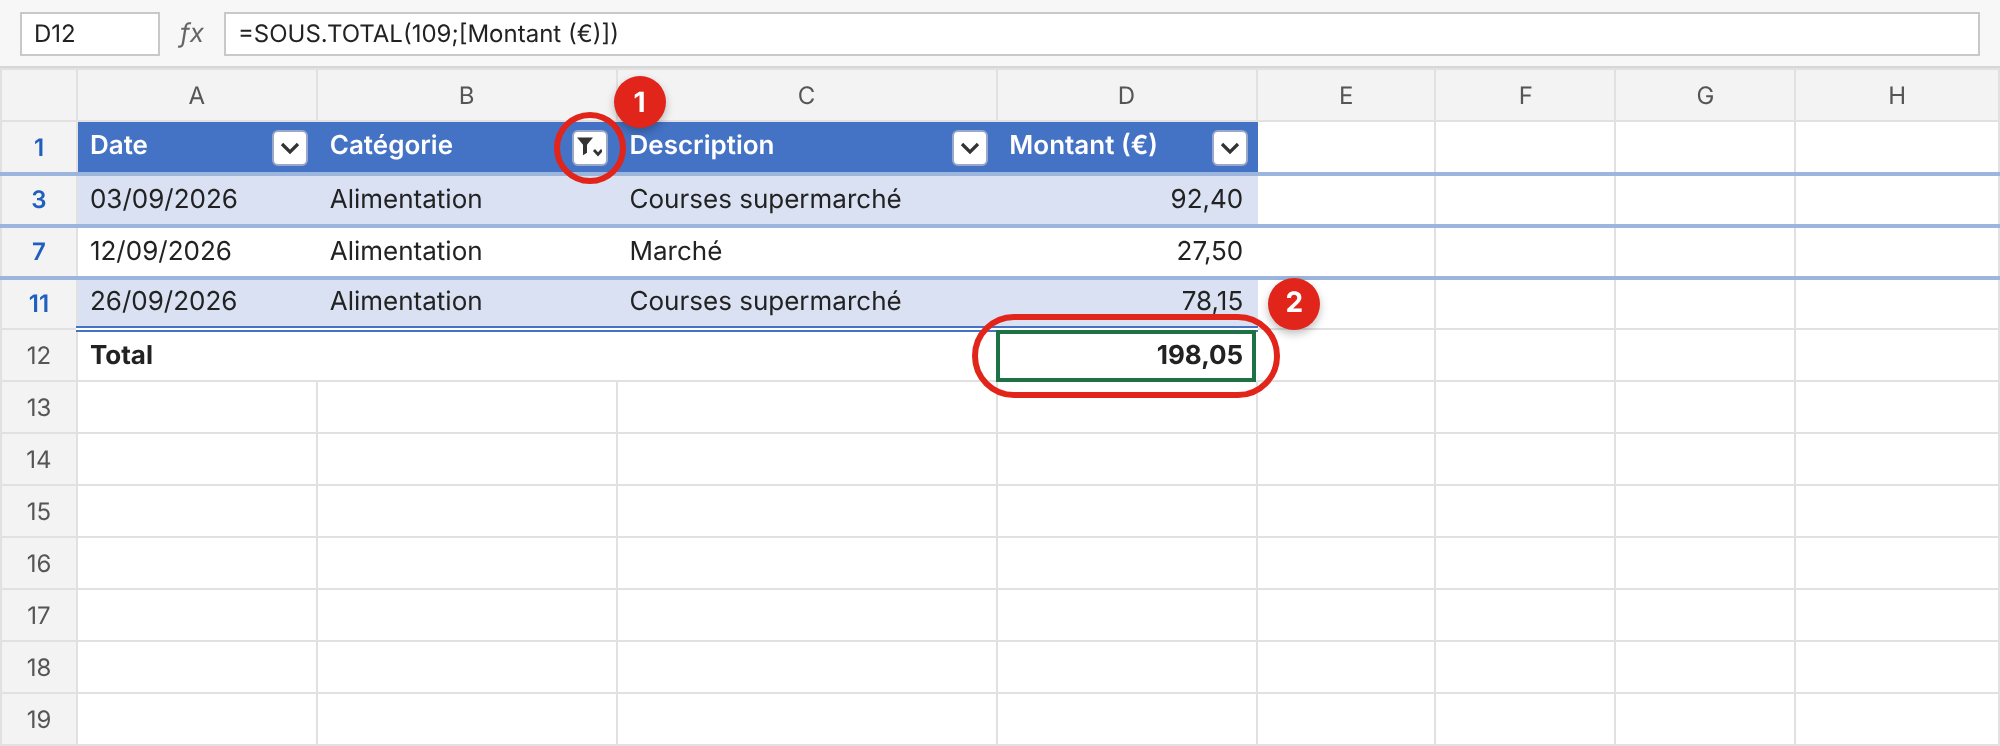Expand the Description column filter dropdown

(970, 148)
